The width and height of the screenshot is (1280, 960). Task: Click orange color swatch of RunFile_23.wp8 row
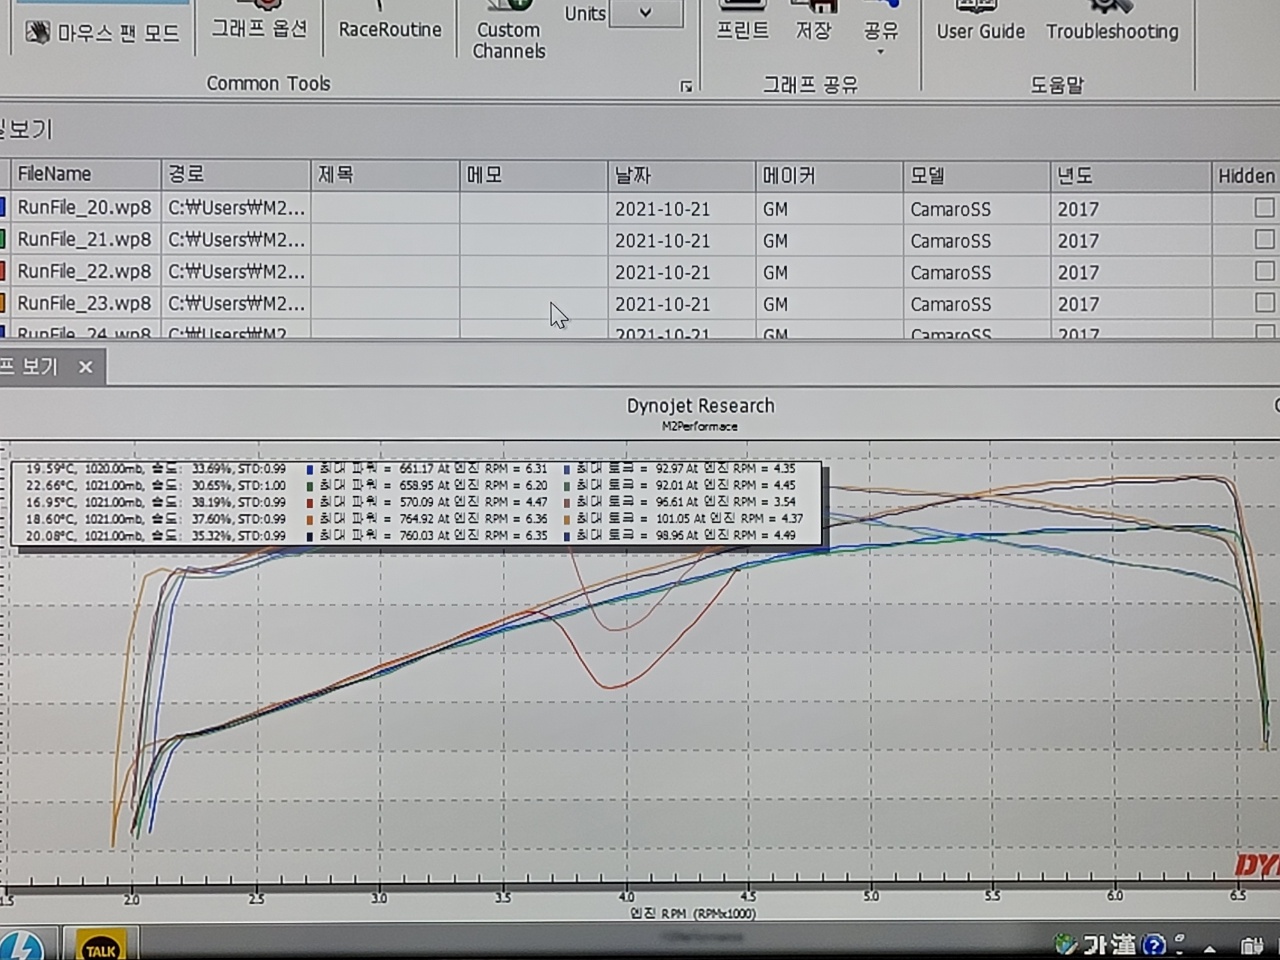click(x=3, y=303)
